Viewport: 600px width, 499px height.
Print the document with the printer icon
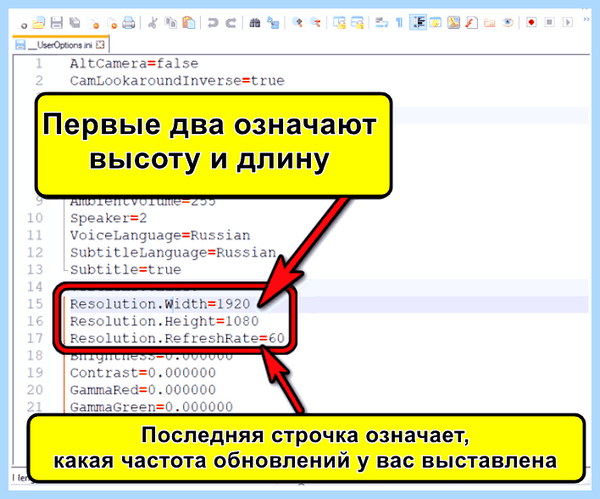129,23
